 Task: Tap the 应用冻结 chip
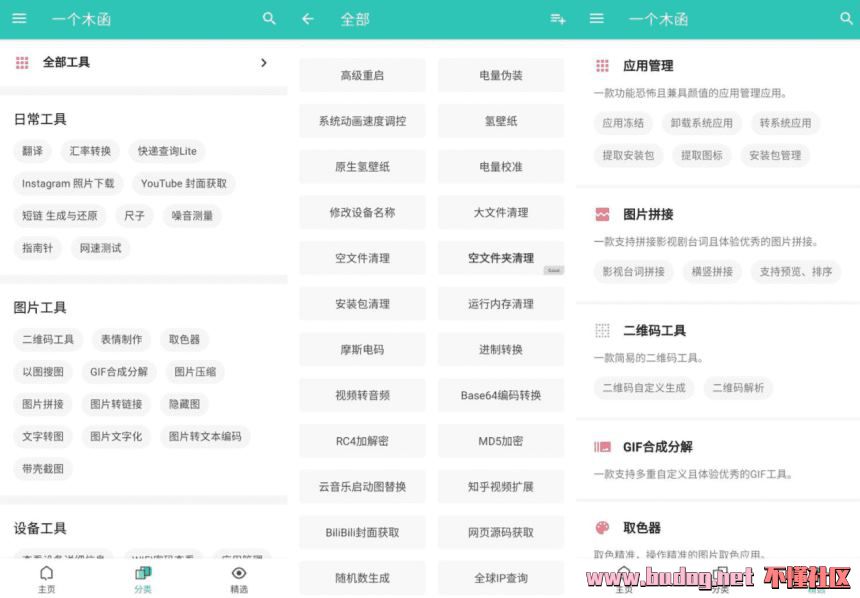(623, 124)
